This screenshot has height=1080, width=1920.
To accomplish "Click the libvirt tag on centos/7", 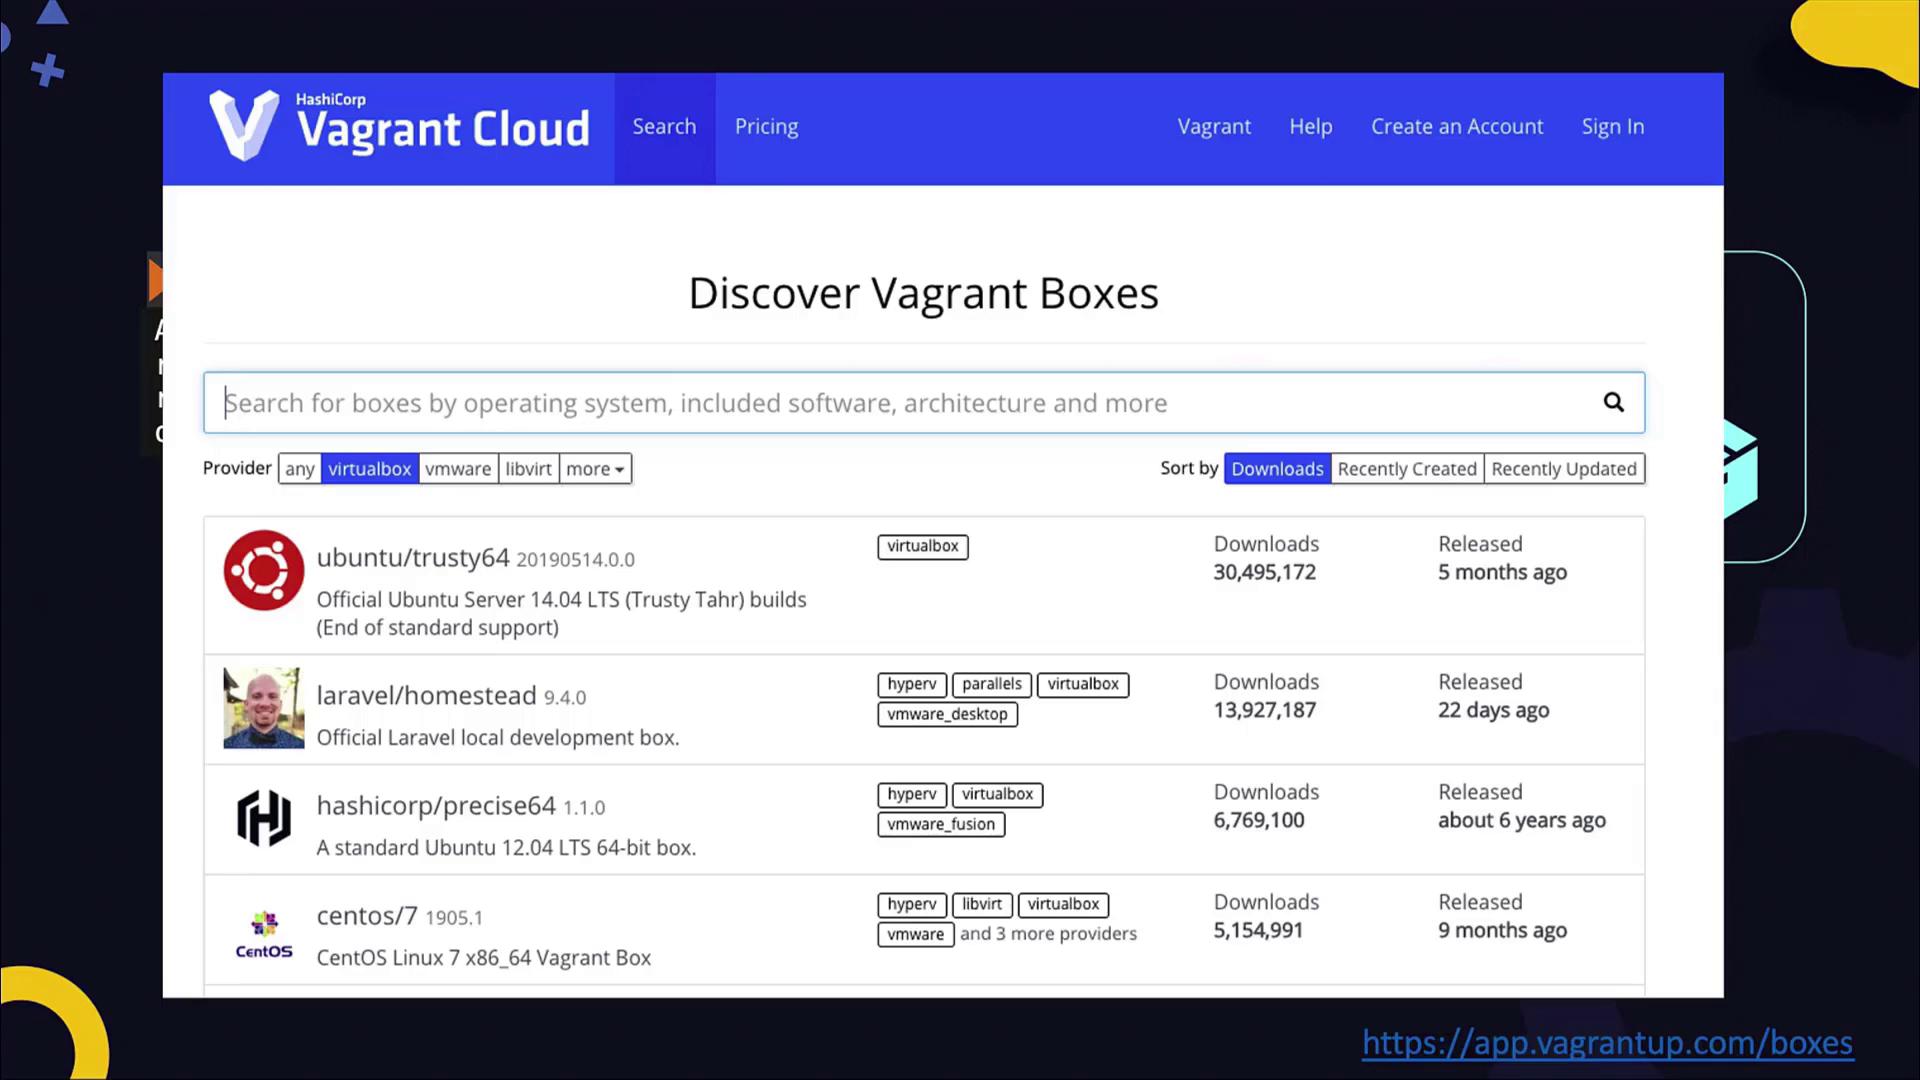I will coord(981,904).
